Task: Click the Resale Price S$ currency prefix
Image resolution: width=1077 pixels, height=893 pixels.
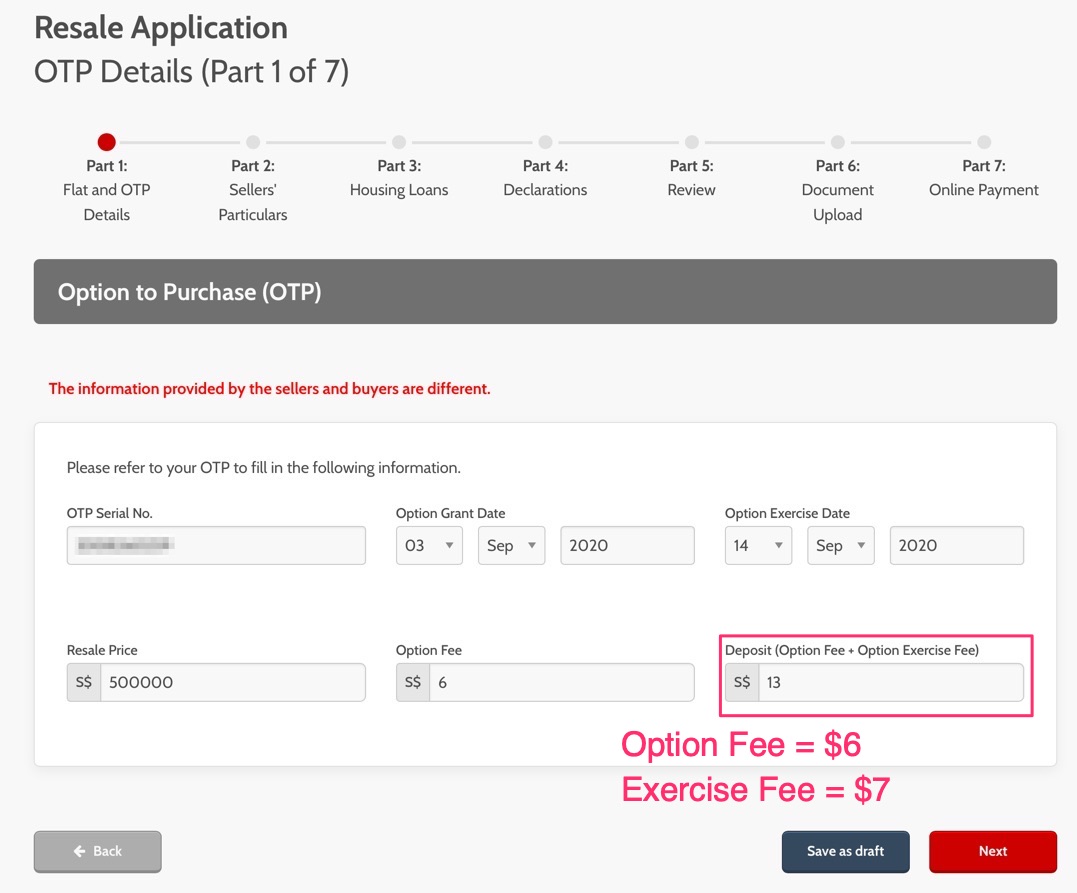Action: point(84,682)
